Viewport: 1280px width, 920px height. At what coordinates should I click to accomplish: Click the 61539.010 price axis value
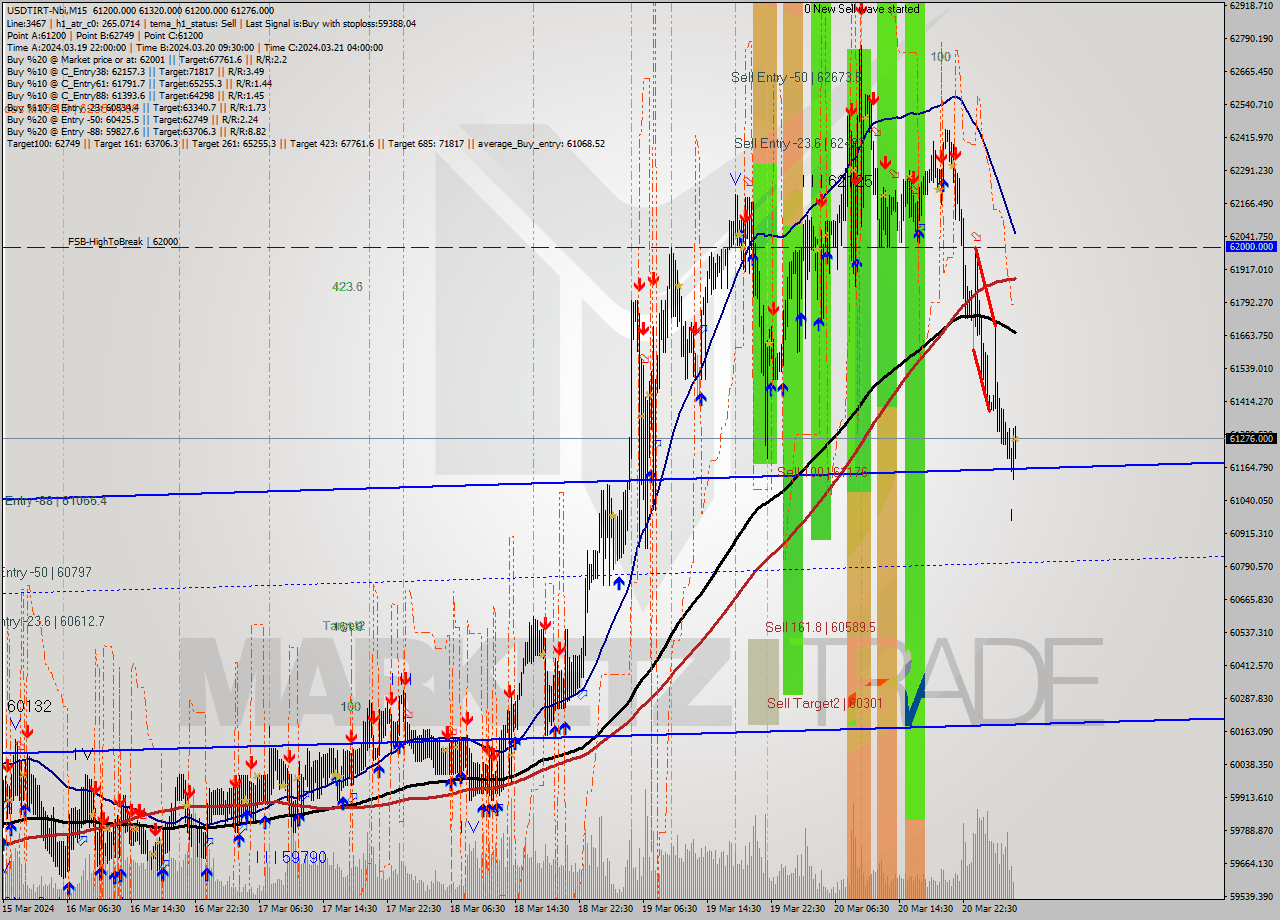coord(1251,368)
